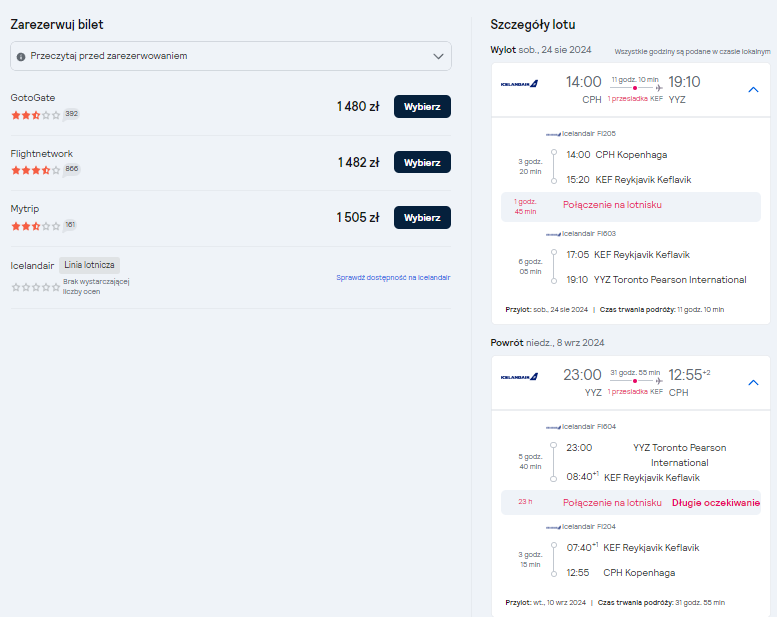The image size is (777, 617).
Task: Click the 'Długie oczekiwanie' warning label
Action: tap(716, 503)
